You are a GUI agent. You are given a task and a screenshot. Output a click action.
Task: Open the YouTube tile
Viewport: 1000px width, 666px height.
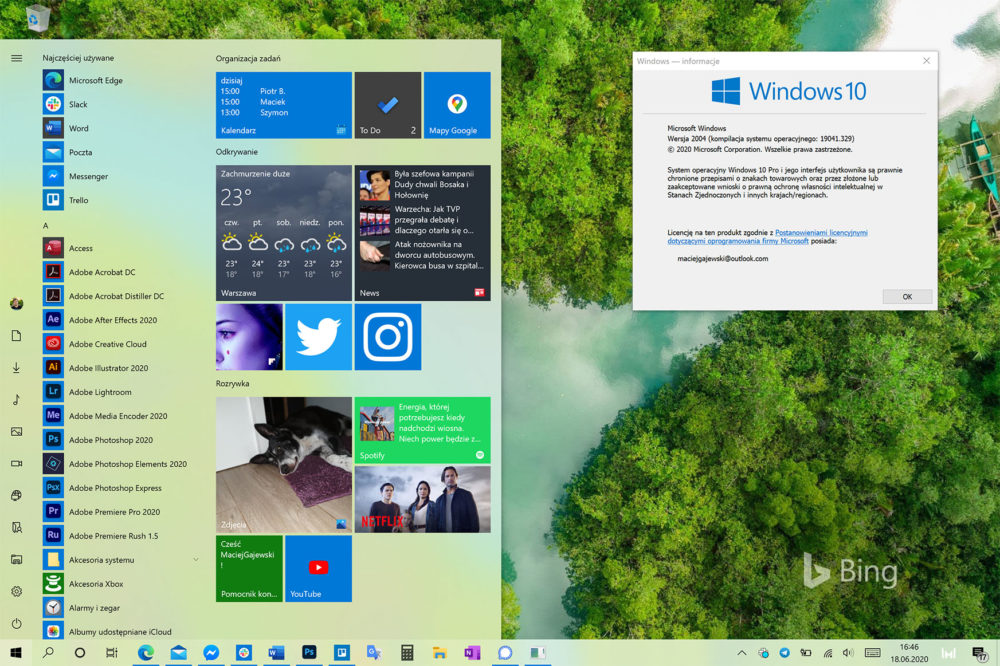tap(318, 568)
